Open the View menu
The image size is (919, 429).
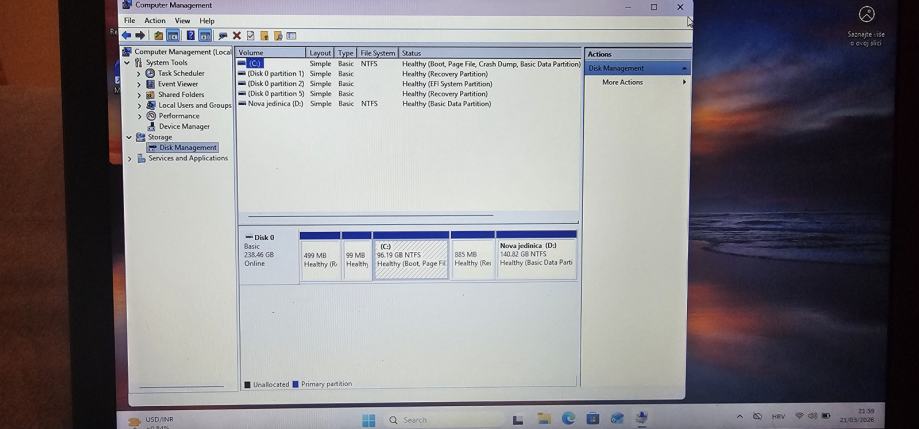[x=182, y=21]
